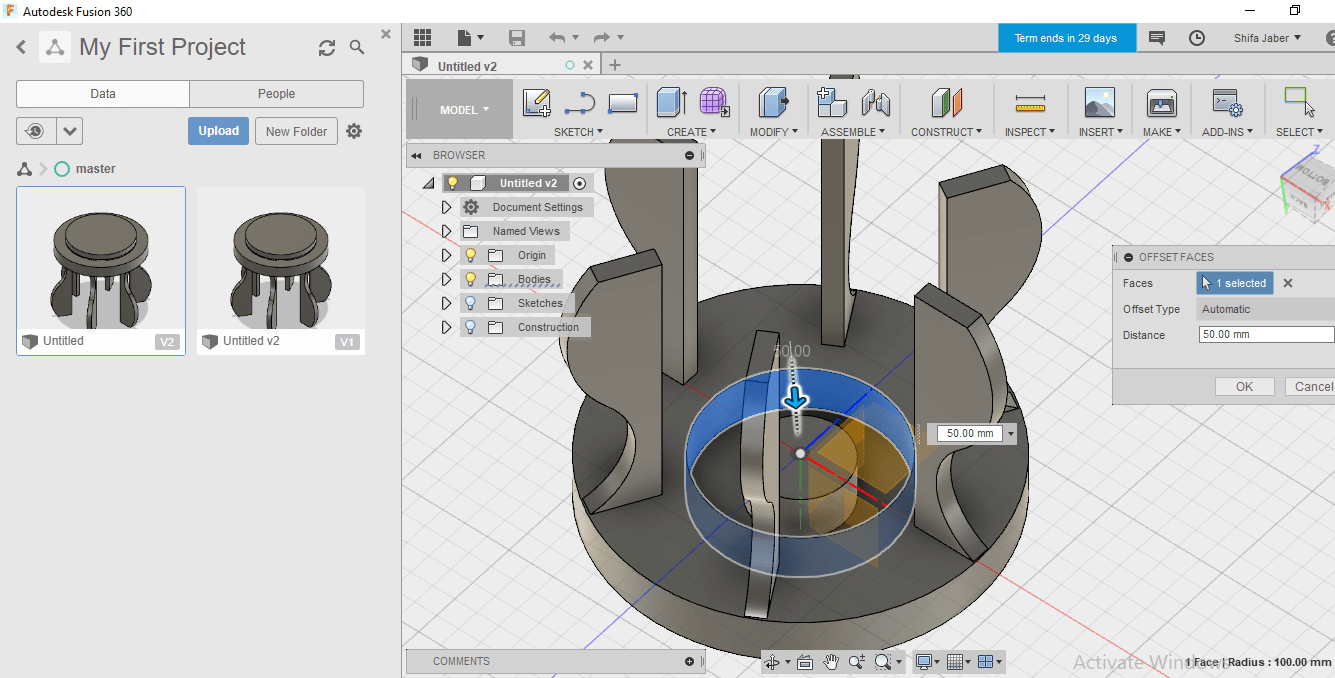Viewport: 1335px width, 678px height.
Task: Click the Offset Plane construct icon
Action: pyautogui.click(x=946, y=102)
